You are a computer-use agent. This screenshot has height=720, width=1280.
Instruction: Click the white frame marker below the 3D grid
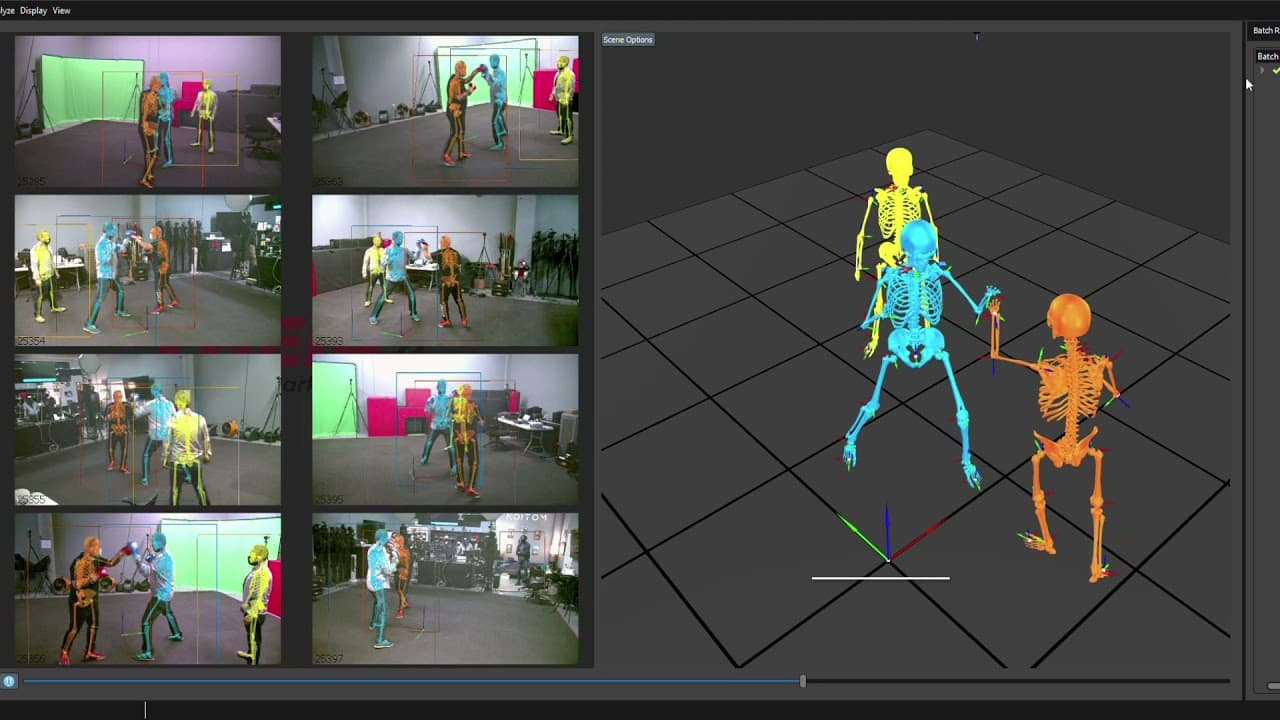coord(881,577)
